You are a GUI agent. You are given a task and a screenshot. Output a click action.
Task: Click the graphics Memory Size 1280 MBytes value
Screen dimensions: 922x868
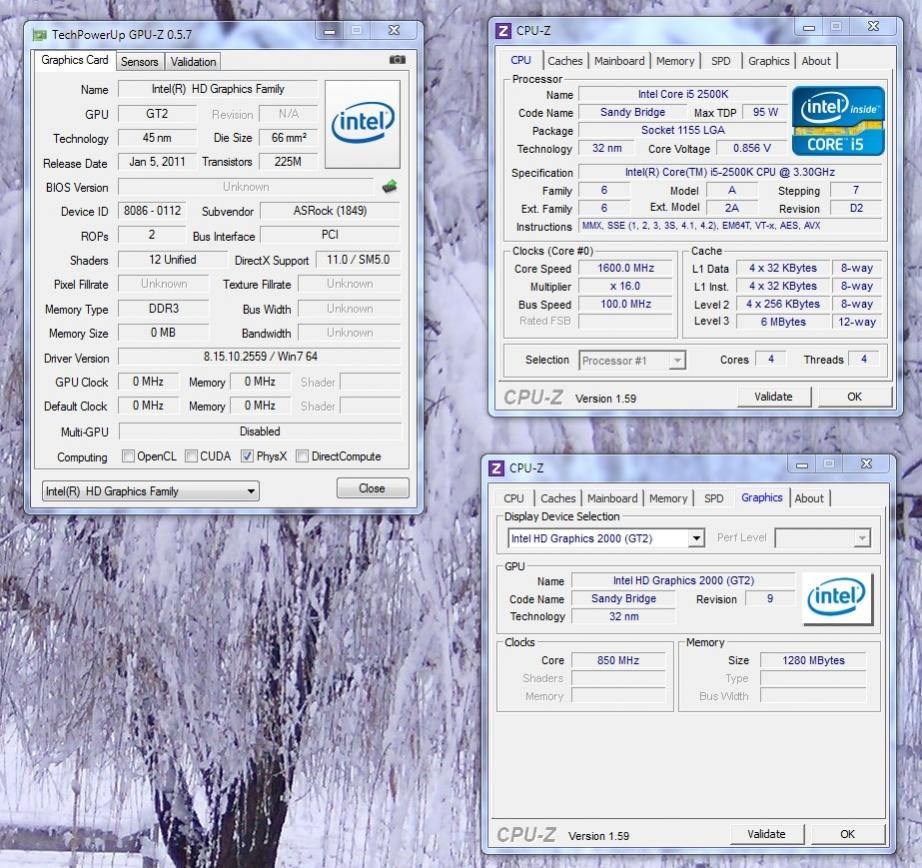click(x=813, y=660)
